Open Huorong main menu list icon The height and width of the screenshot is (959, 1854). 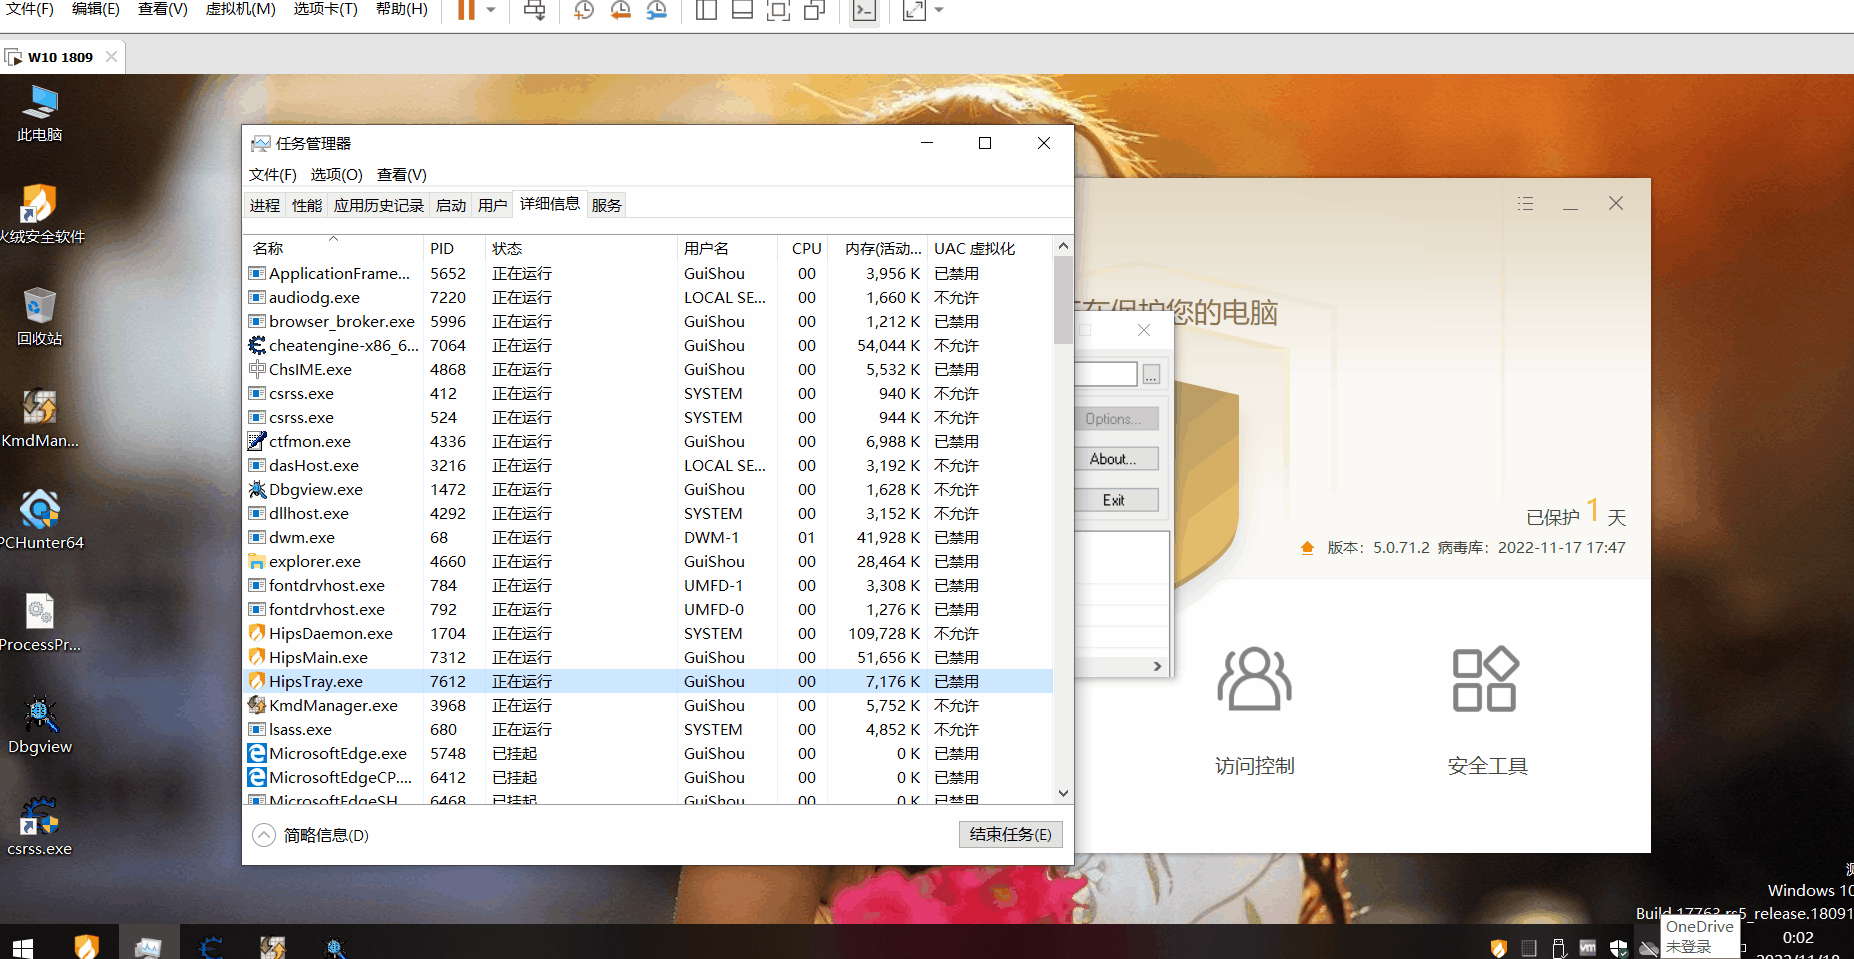1525,203
